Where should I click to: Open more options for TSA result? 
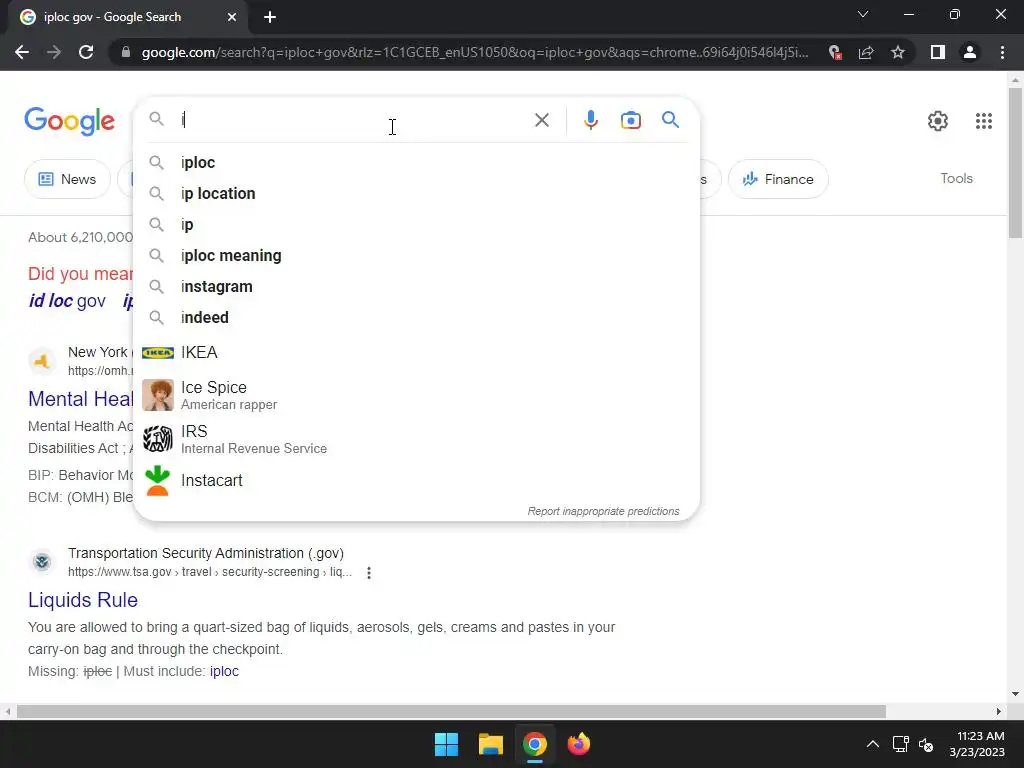pyautogui.click(x=369, y=573)
